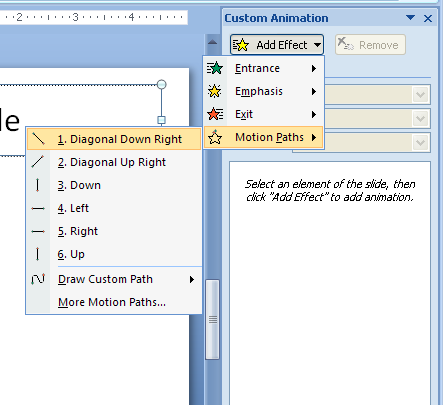Select 5. Right motion path
This screenshot has width=443, height=405.
click(114, 231)
